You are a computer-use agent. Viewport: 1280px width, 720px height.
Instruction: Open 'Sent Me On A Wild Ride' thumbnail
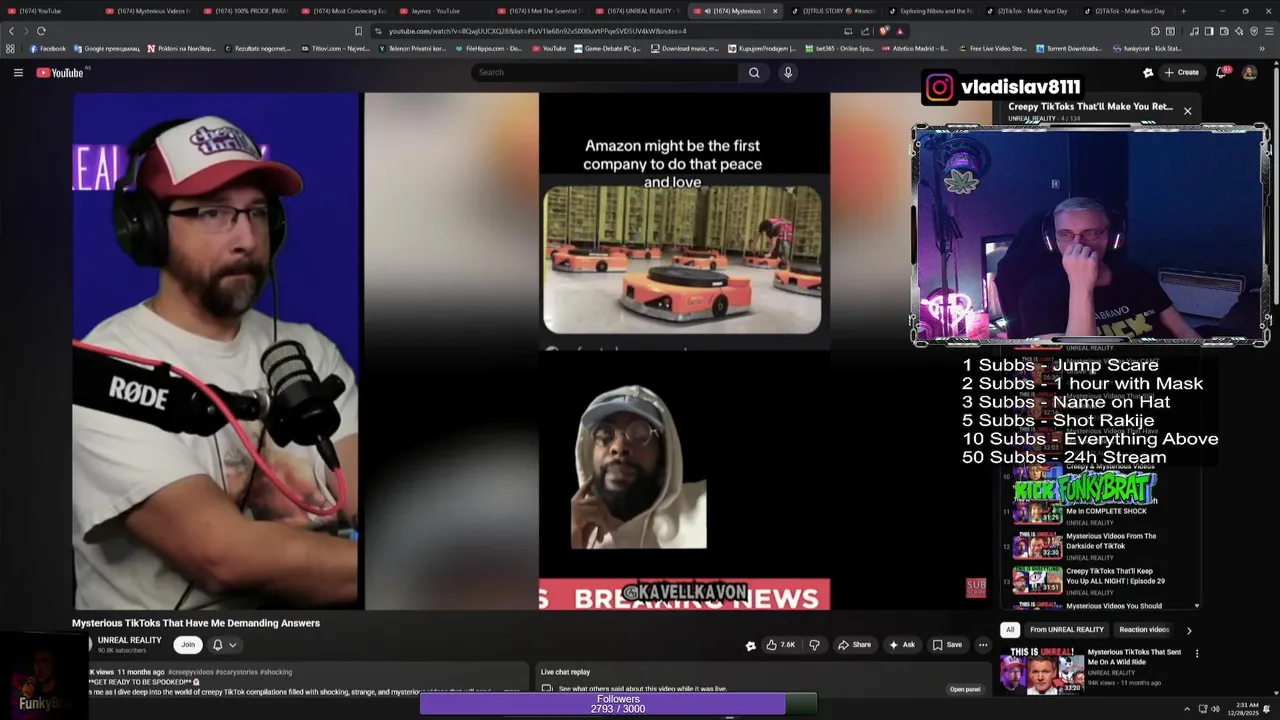(1042, 670)
